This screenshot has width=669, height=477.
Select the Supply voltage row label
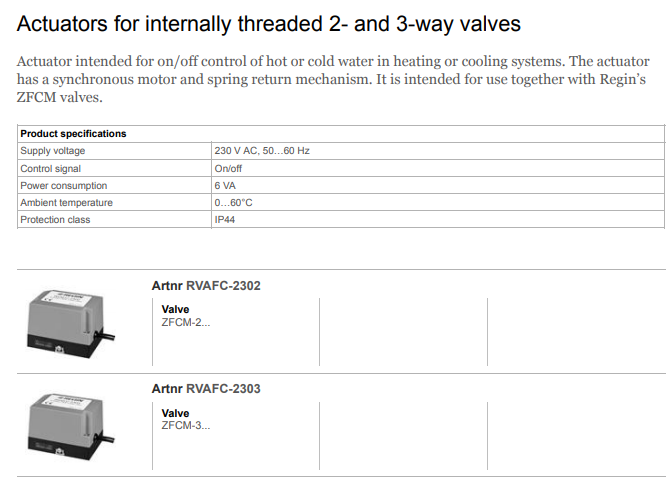click(x=53, y=150)
